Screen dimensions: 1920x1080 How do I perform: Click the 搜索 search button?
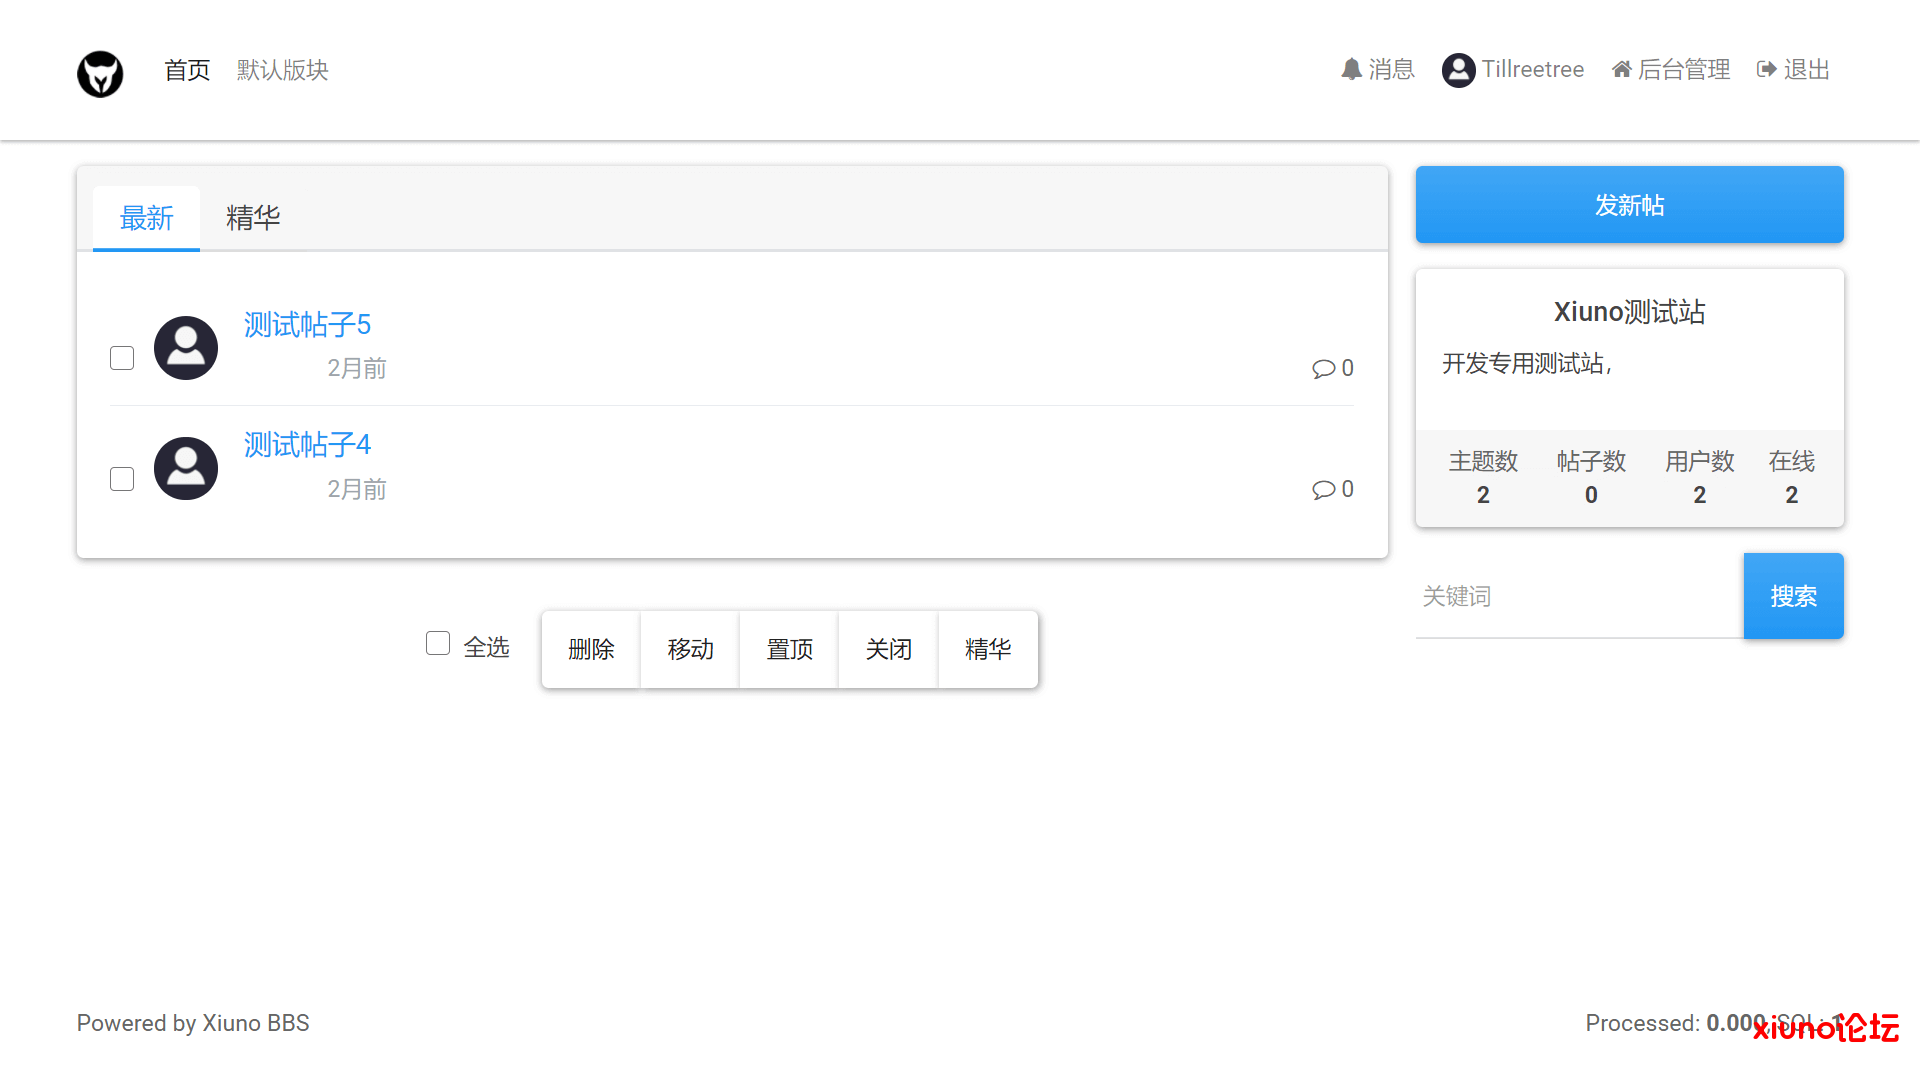(x=1794, y=596)
